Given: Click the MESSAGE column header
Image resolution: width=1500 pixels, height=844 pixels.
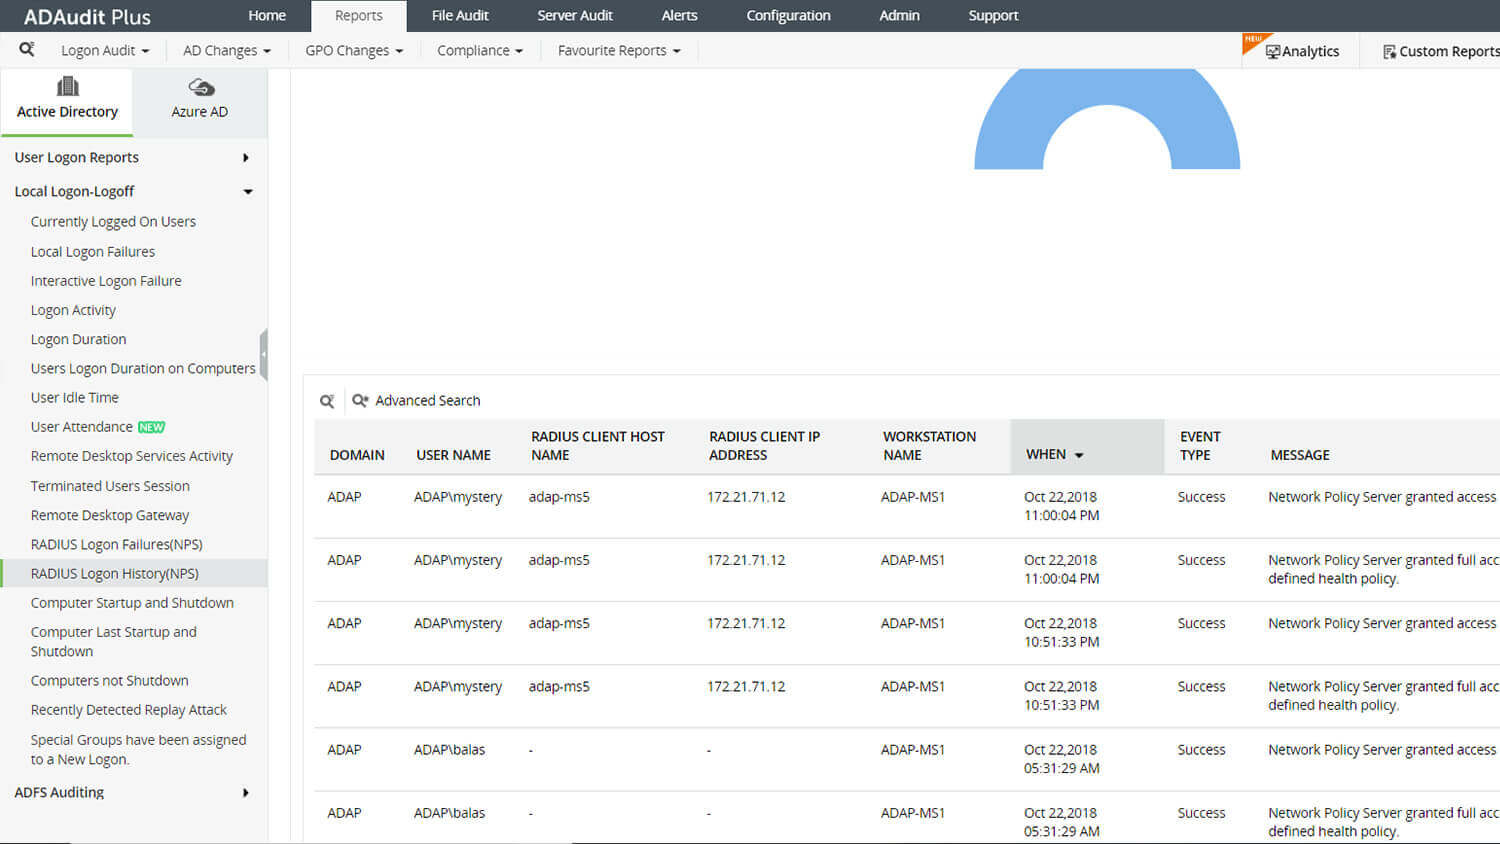Looking at the screenshot, I should coord(1300,455).
